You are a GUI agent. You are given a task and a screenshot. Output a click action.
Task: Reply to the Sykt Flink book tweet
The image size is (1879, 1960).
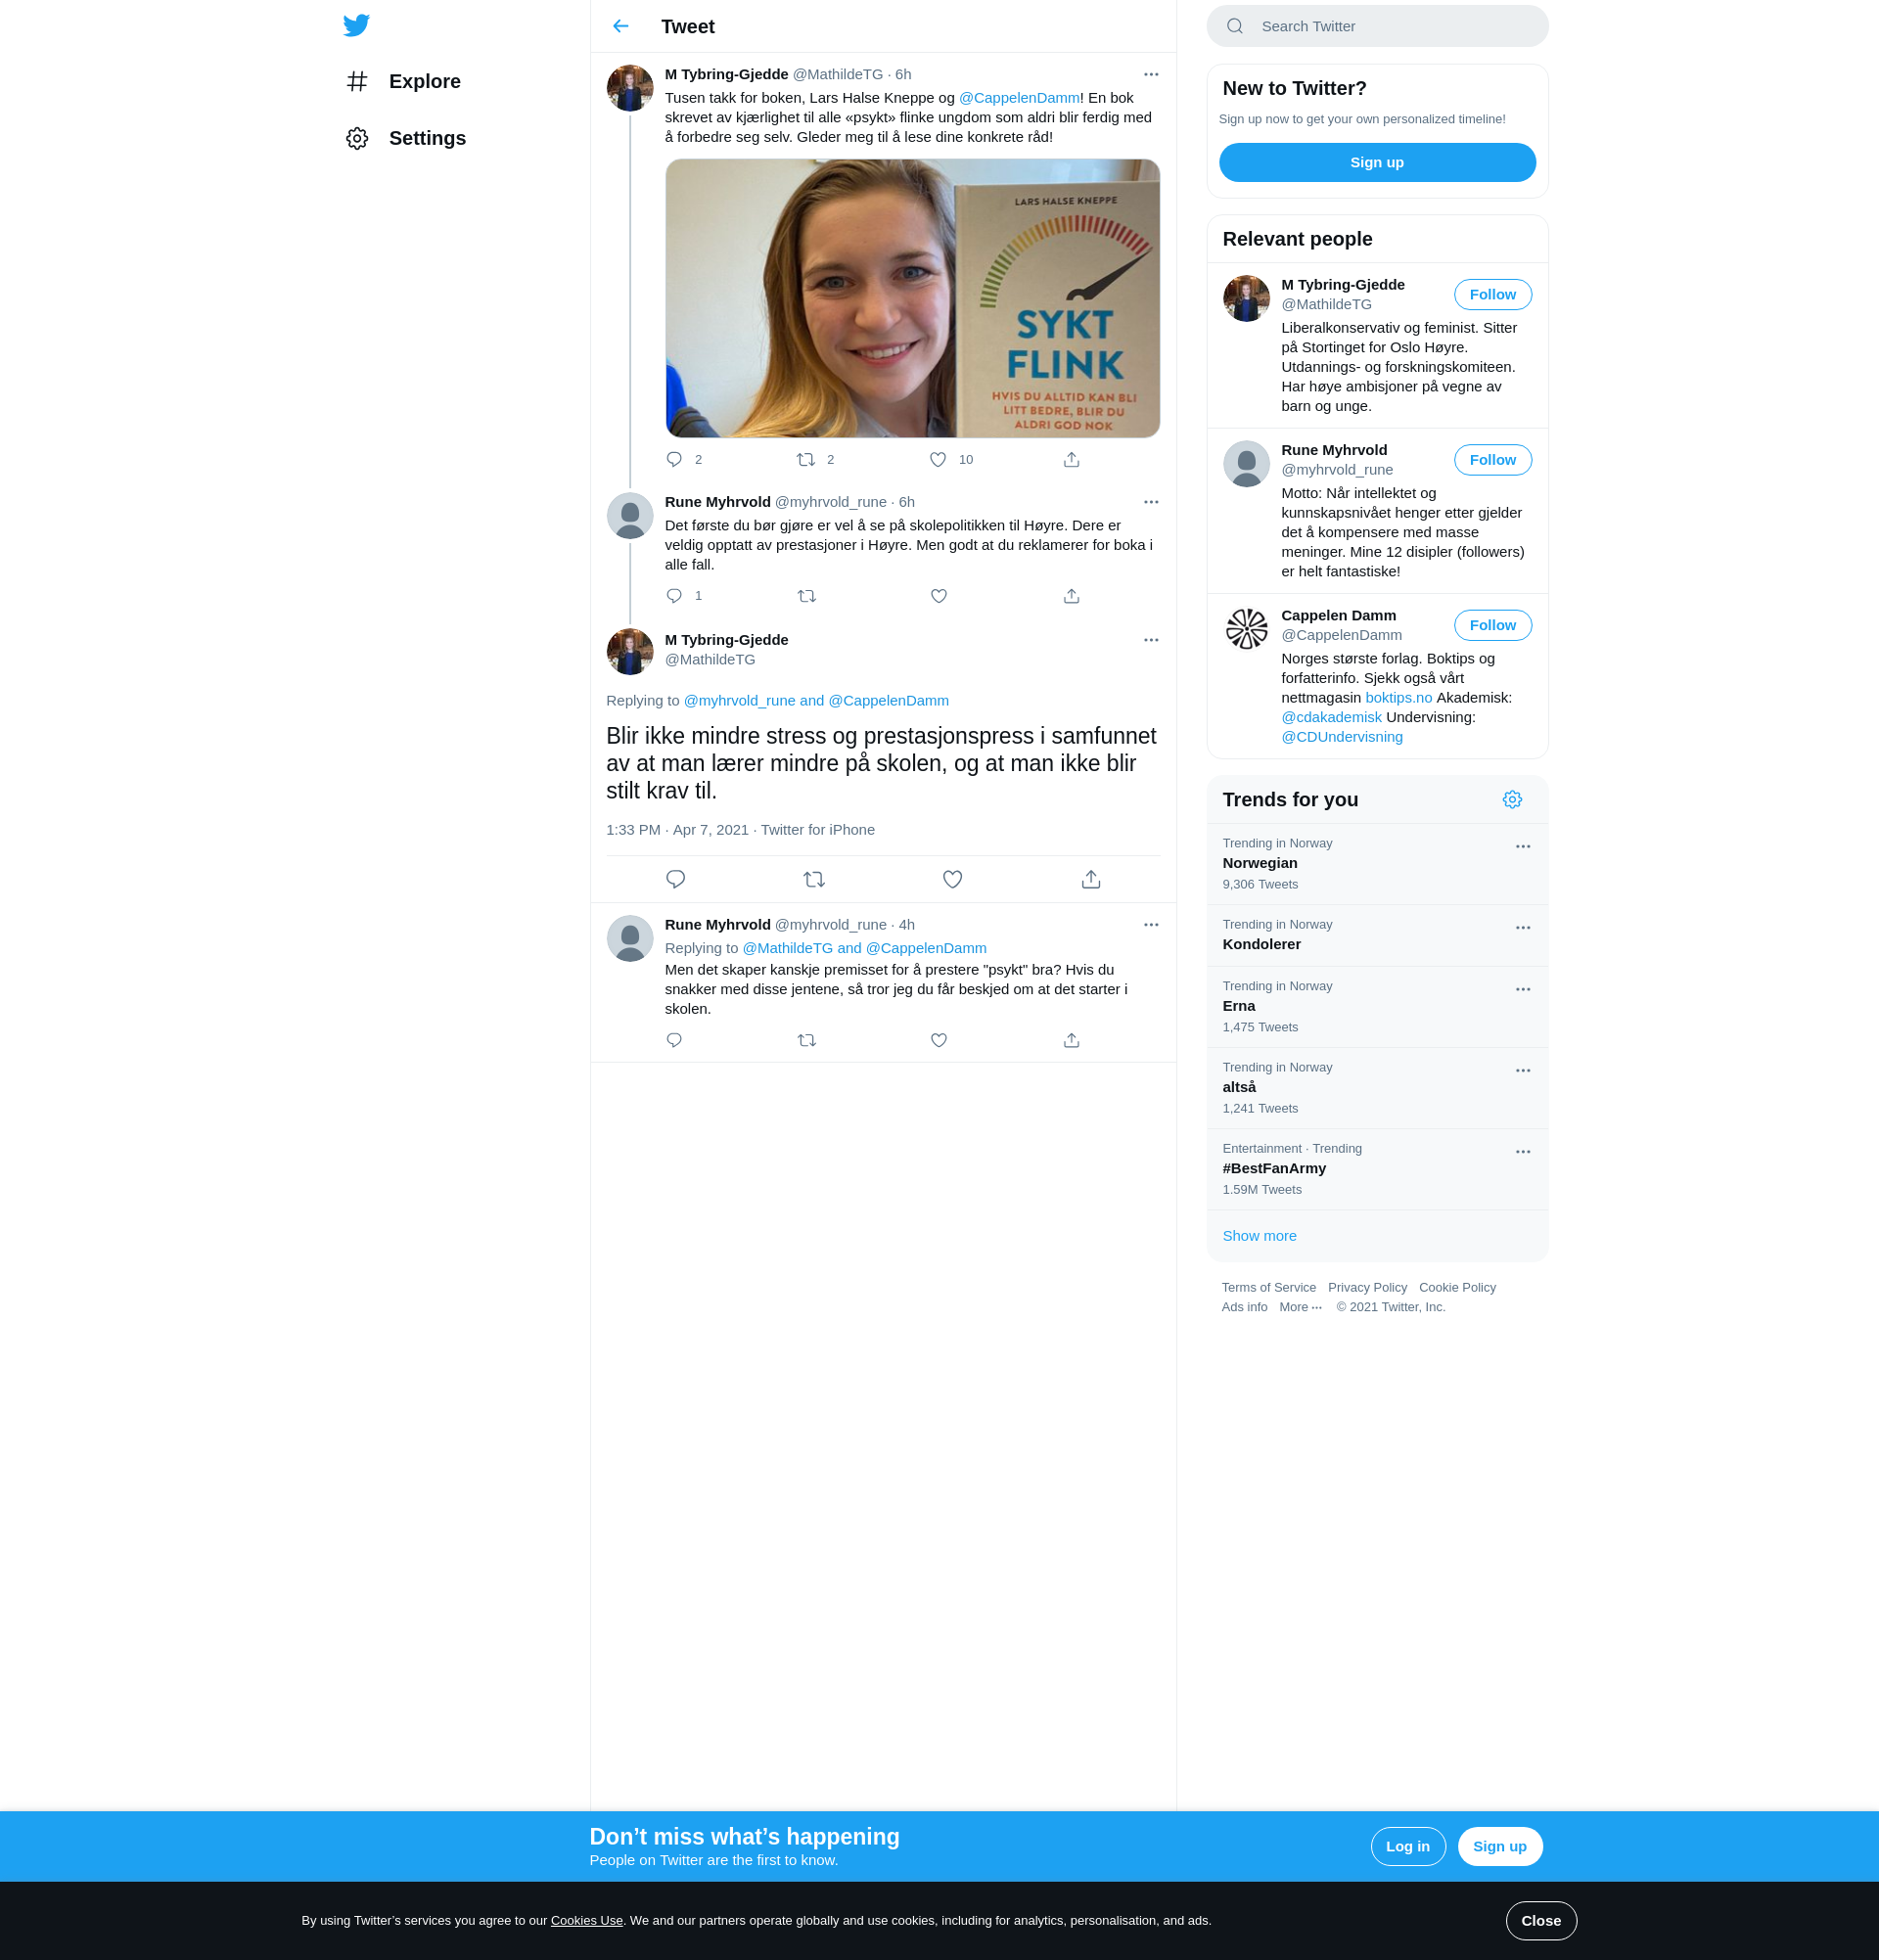click(x=674, y=459)
